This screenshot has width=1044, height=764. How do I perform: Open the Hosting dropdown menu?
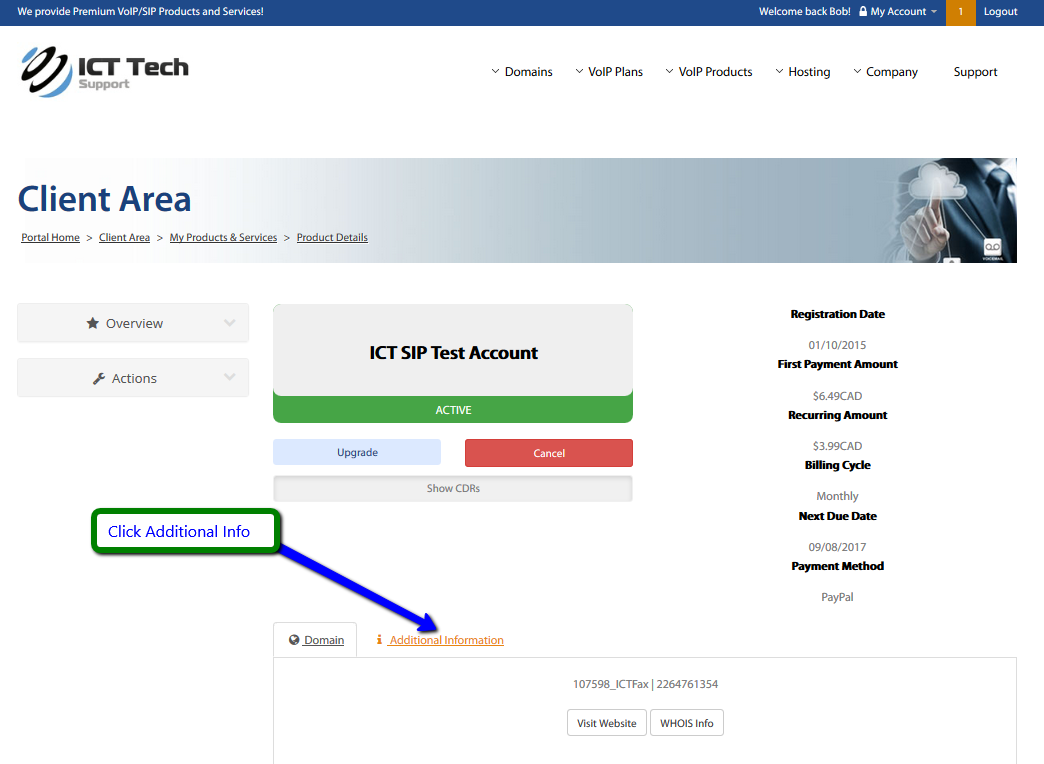[803, 72]
